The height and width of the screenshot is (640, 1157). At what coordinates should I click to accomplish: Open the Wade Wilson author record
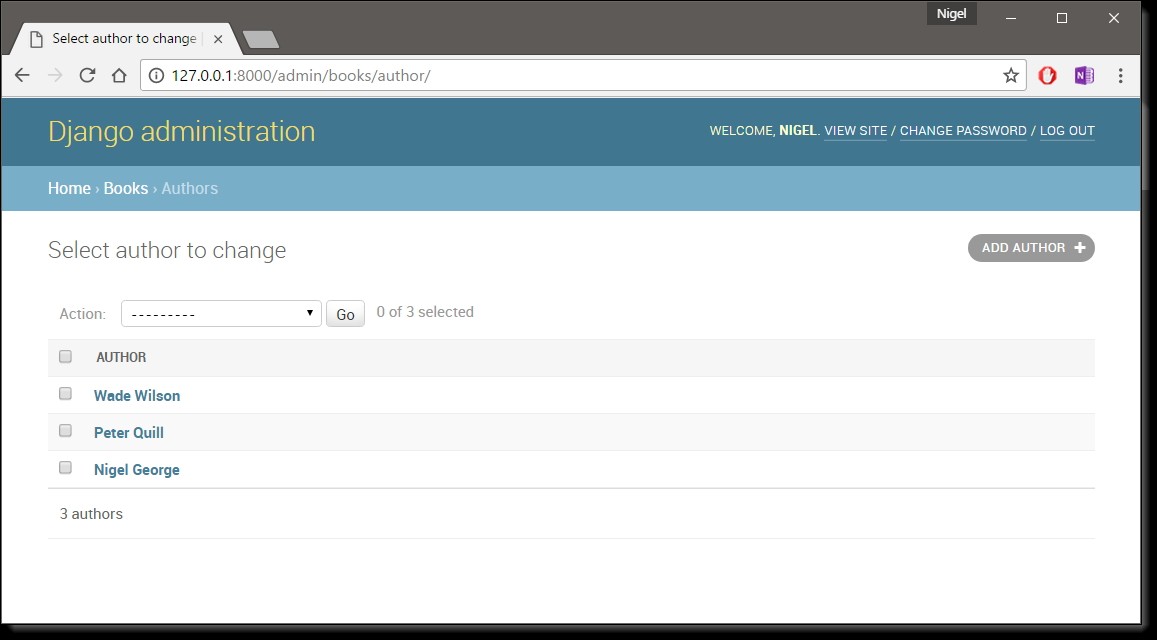coord(137,396)
